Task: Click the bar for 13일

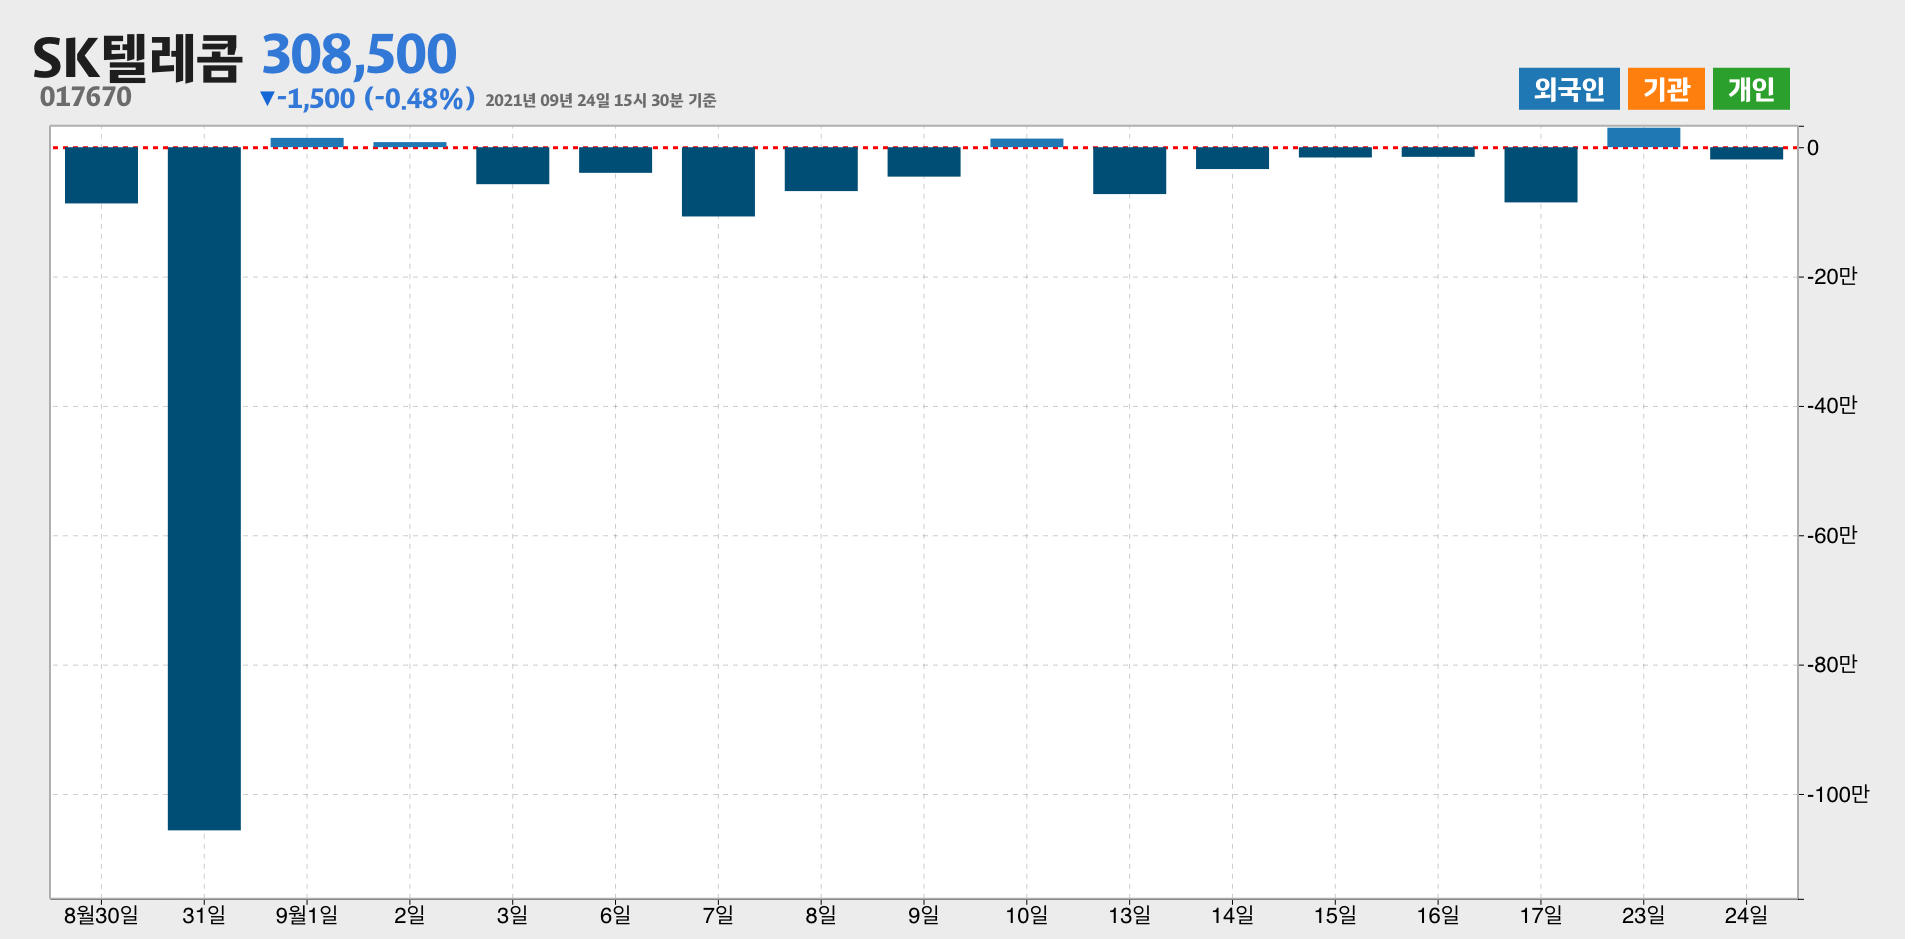Action: click(1130, 170)
